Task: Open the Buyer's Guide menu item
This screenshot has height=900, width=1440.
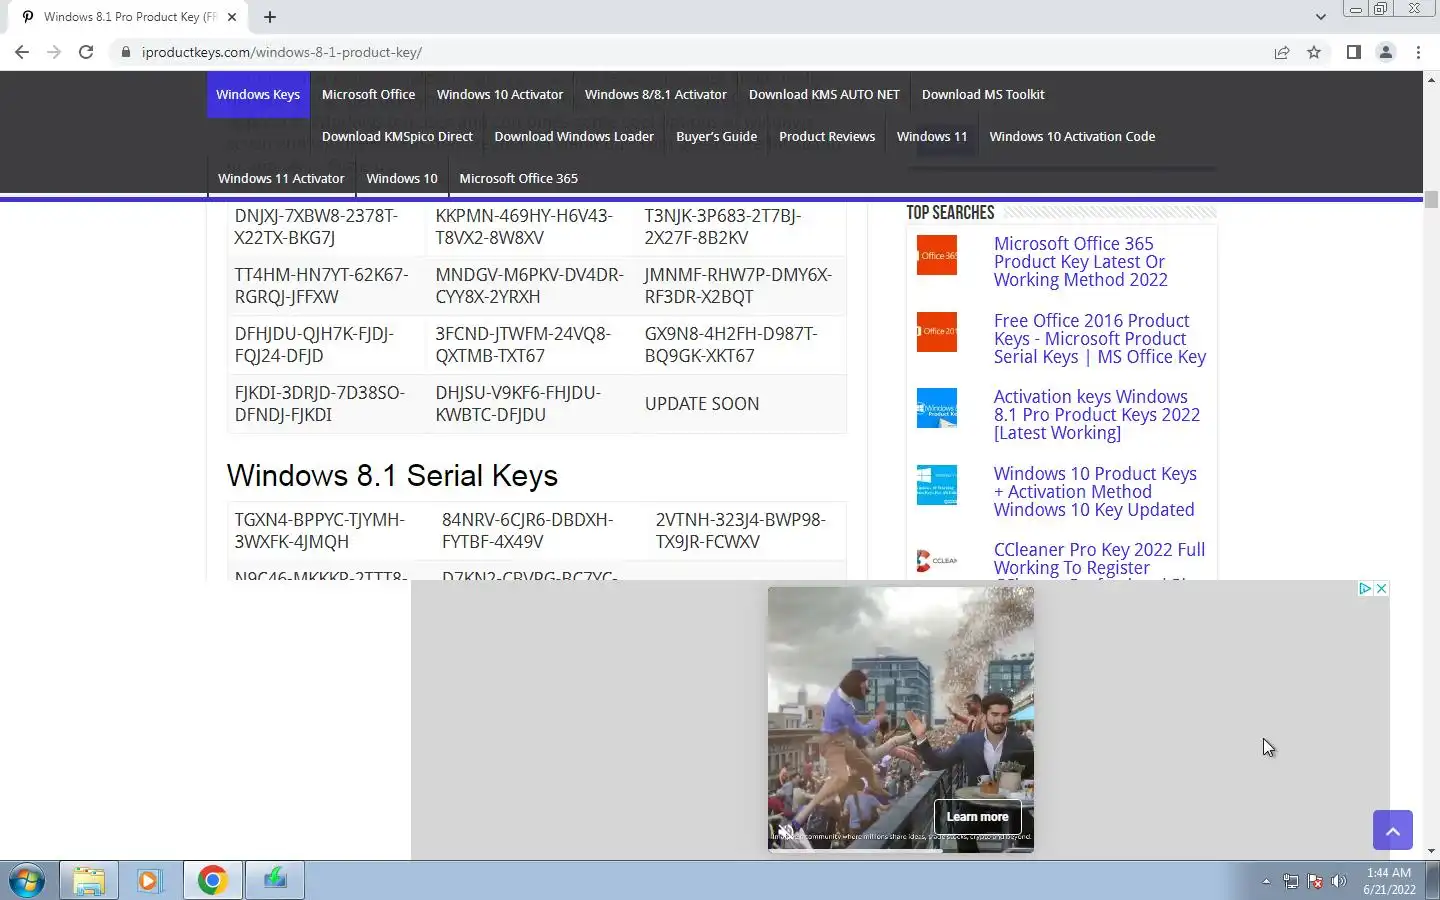Action: click(x=716, y=136)
